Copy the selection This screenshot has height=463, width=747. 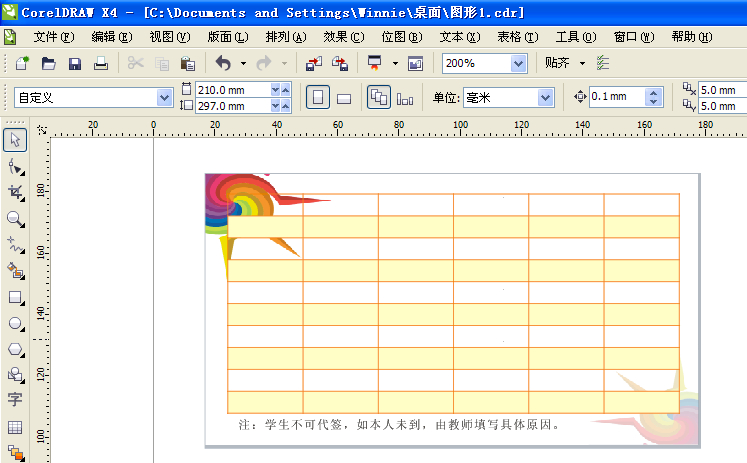pos(162,63)
